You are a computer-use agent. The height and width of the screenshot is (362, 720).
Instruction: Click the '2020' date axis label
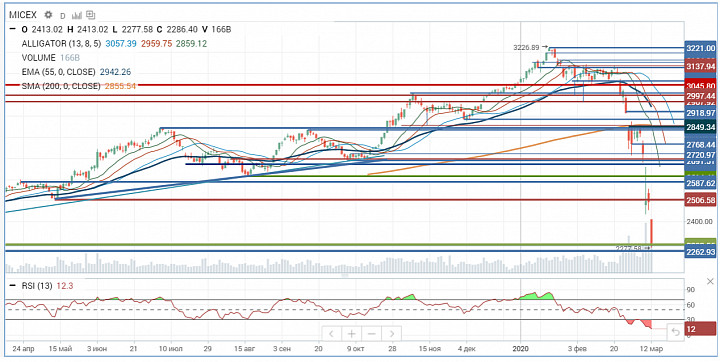point(520,349)
